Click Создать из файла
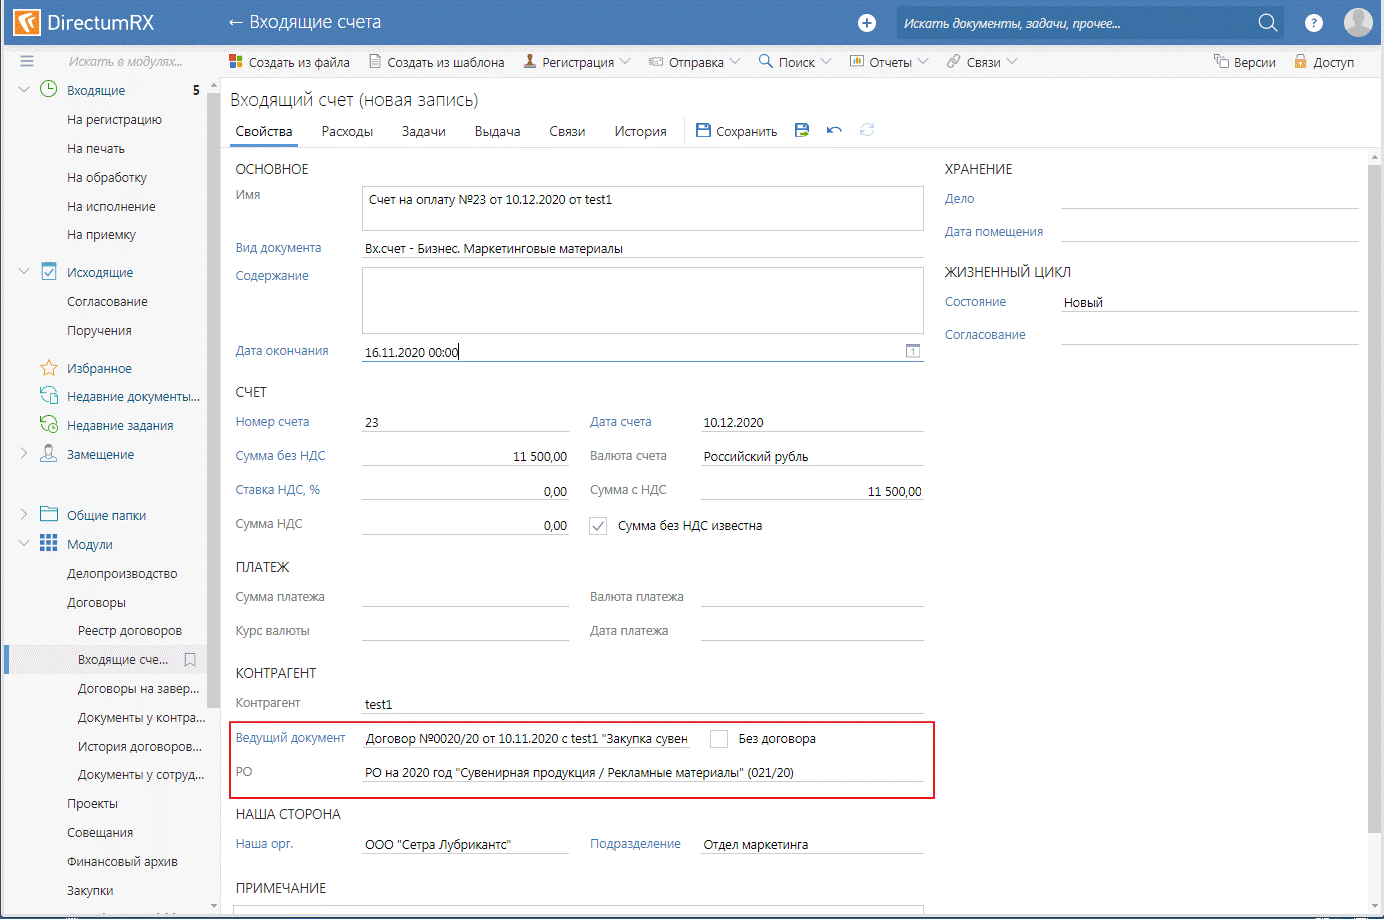The height and width of the screenshot is (919, 1384). (290, 62)
